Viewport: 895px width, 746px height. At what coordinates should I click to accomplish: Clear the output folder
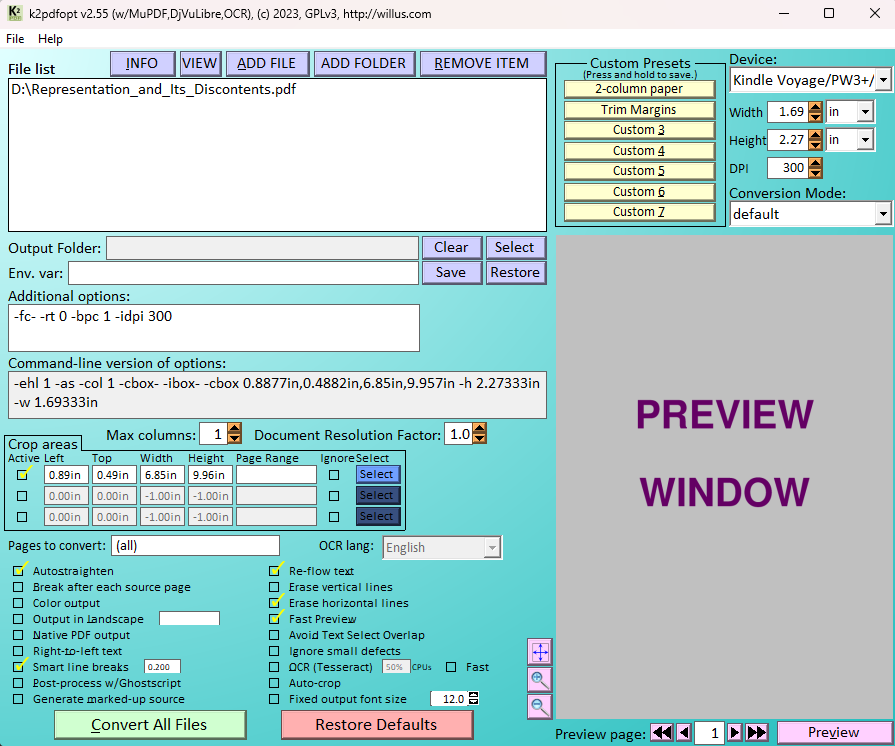tap(451, 248)
